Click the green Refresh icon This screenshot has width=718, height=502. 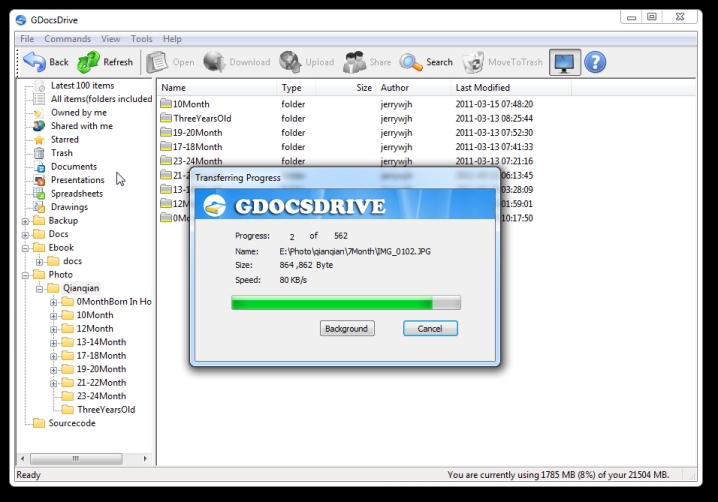pyautogui.click(x=89, y=62)
